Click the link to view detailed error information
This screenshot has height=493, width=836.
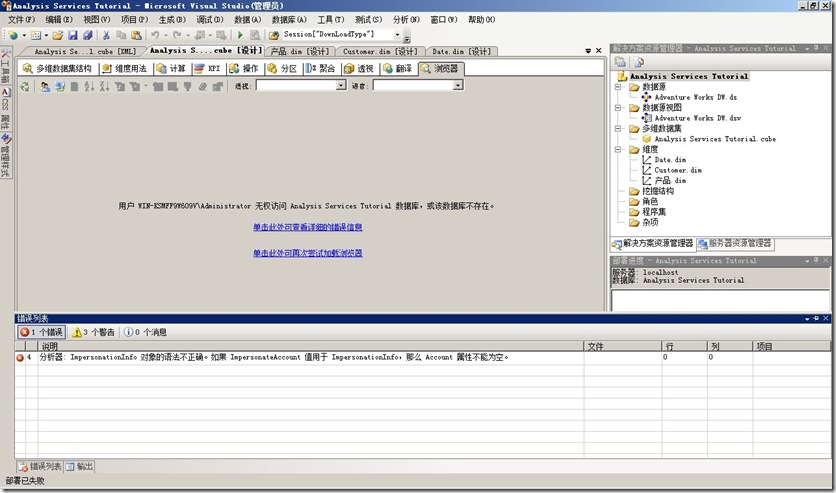point(308,227)
